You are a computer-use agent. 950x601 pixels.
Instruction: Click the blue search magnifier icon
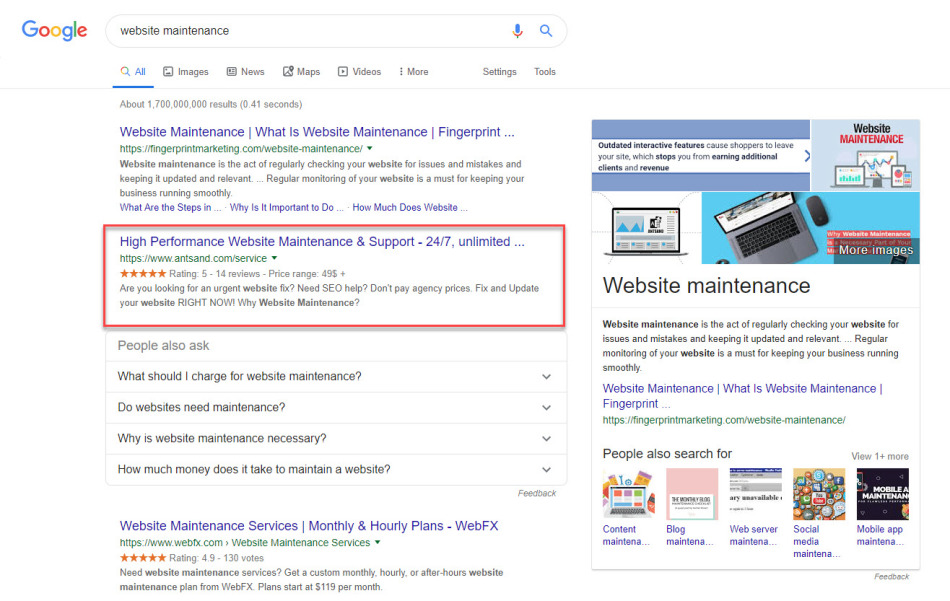(x=546, y=31)
